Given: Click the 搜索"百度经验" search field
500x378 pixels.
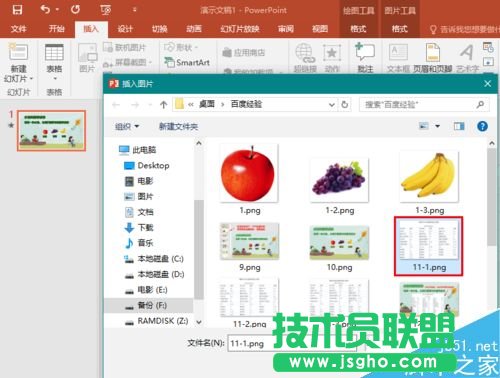Looking at the screenshot, I should point(424,105).
